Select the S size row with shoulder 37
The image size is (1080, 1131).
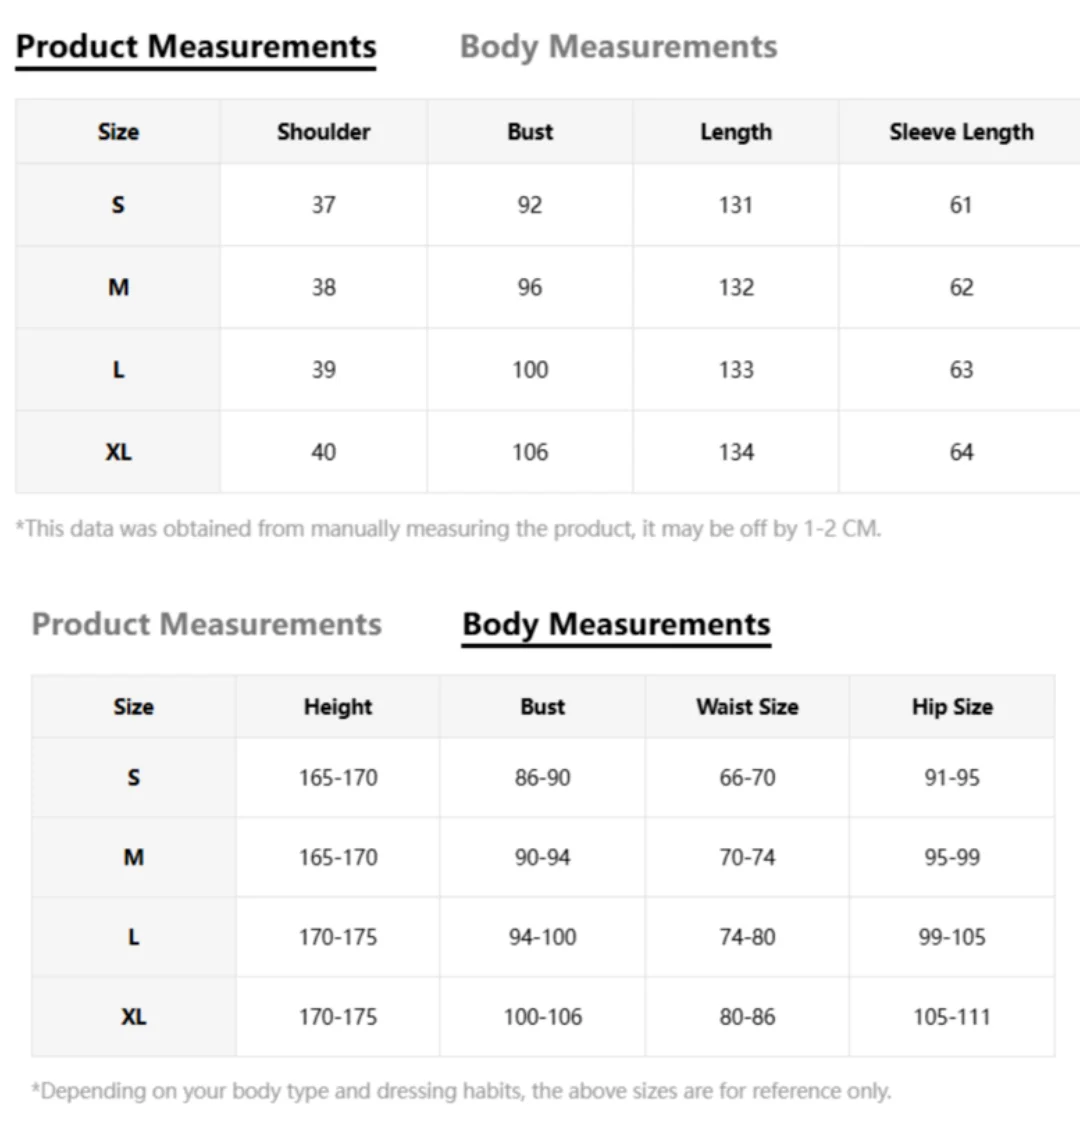548,205
